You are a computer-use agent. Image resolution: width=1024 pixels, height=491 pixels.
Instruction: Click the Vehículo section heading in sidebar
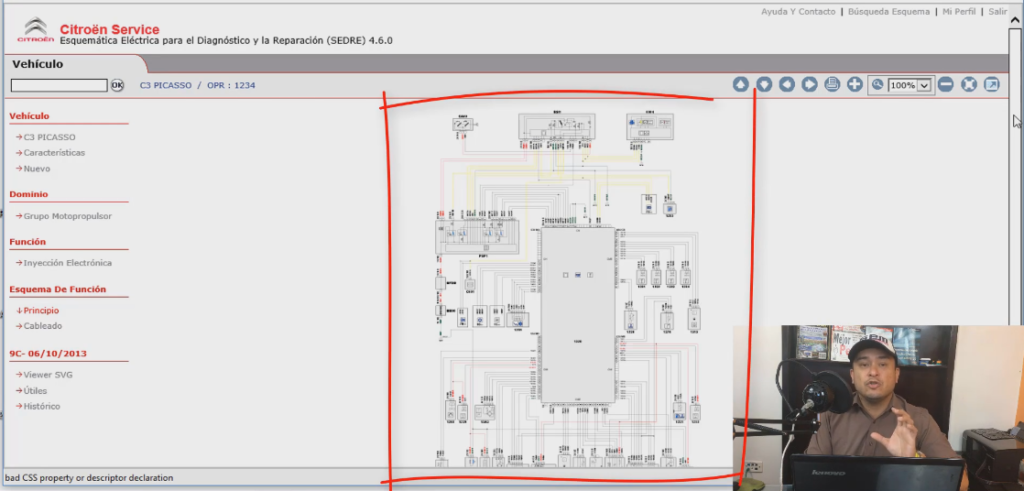(x=29, y=116)
